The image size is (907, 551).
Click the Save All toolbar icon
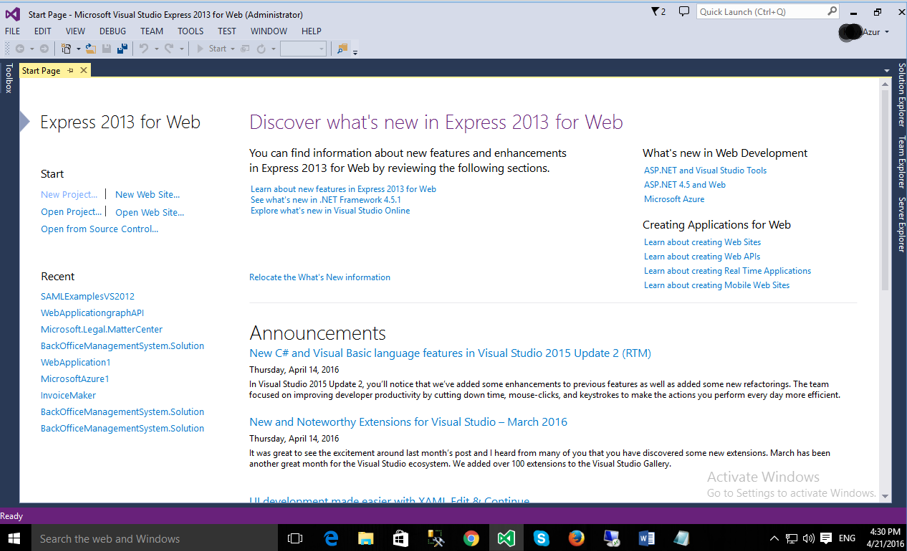122,49
